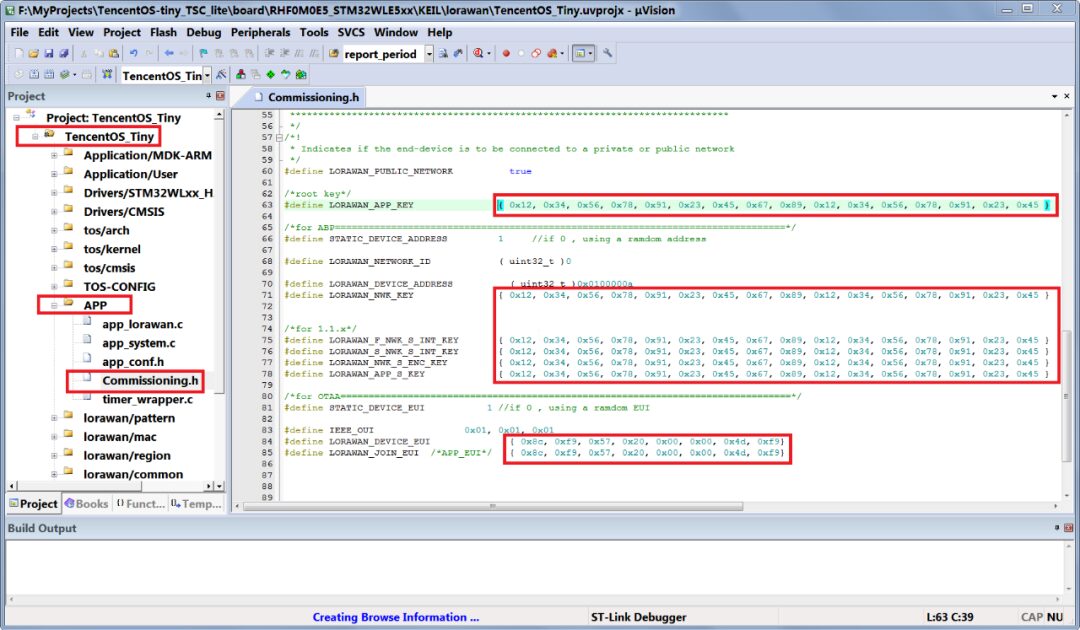
Task: Create a new file from the toolbar
Action: point(19,53)
